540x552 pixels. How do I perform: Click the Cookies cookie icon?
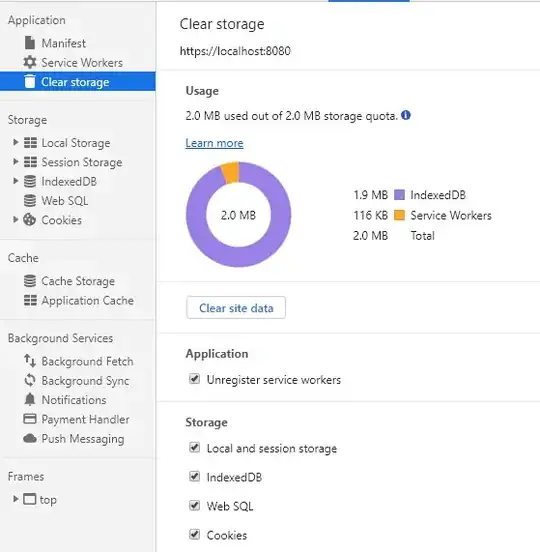pyautogui.click(x=30, y=220)
